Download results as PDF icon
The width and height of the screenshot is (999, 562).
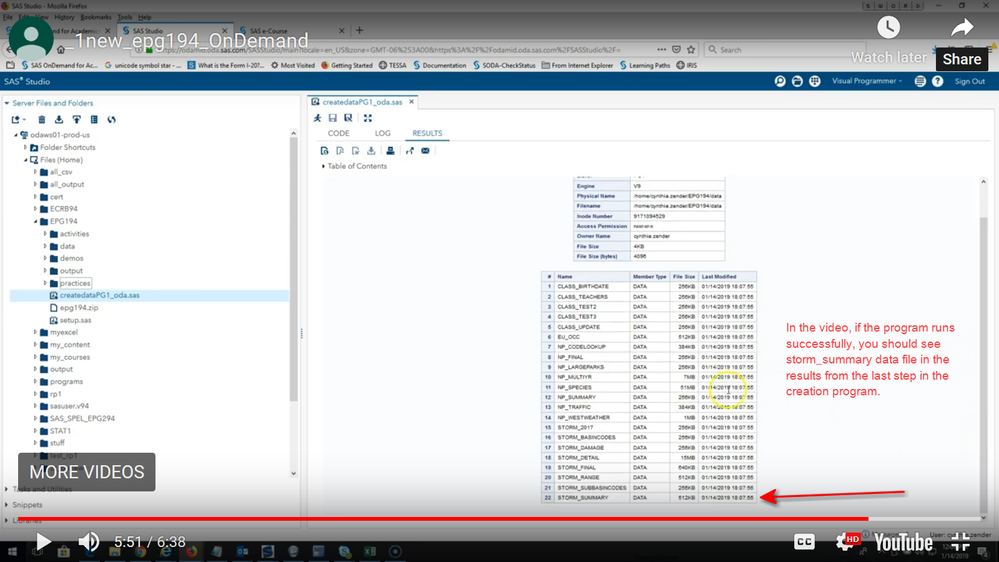pos(340,151)
